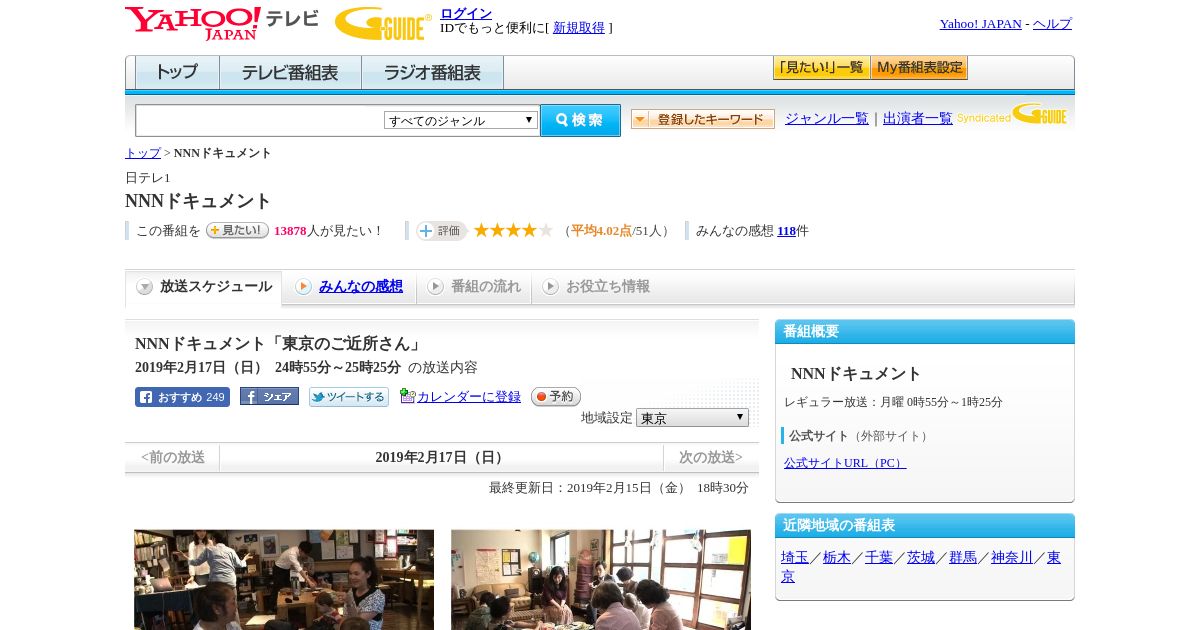The height and width of the screenshot is (630, 1200).
Task: Click the 新規取得 link
Action: click(x=579, y=28)
